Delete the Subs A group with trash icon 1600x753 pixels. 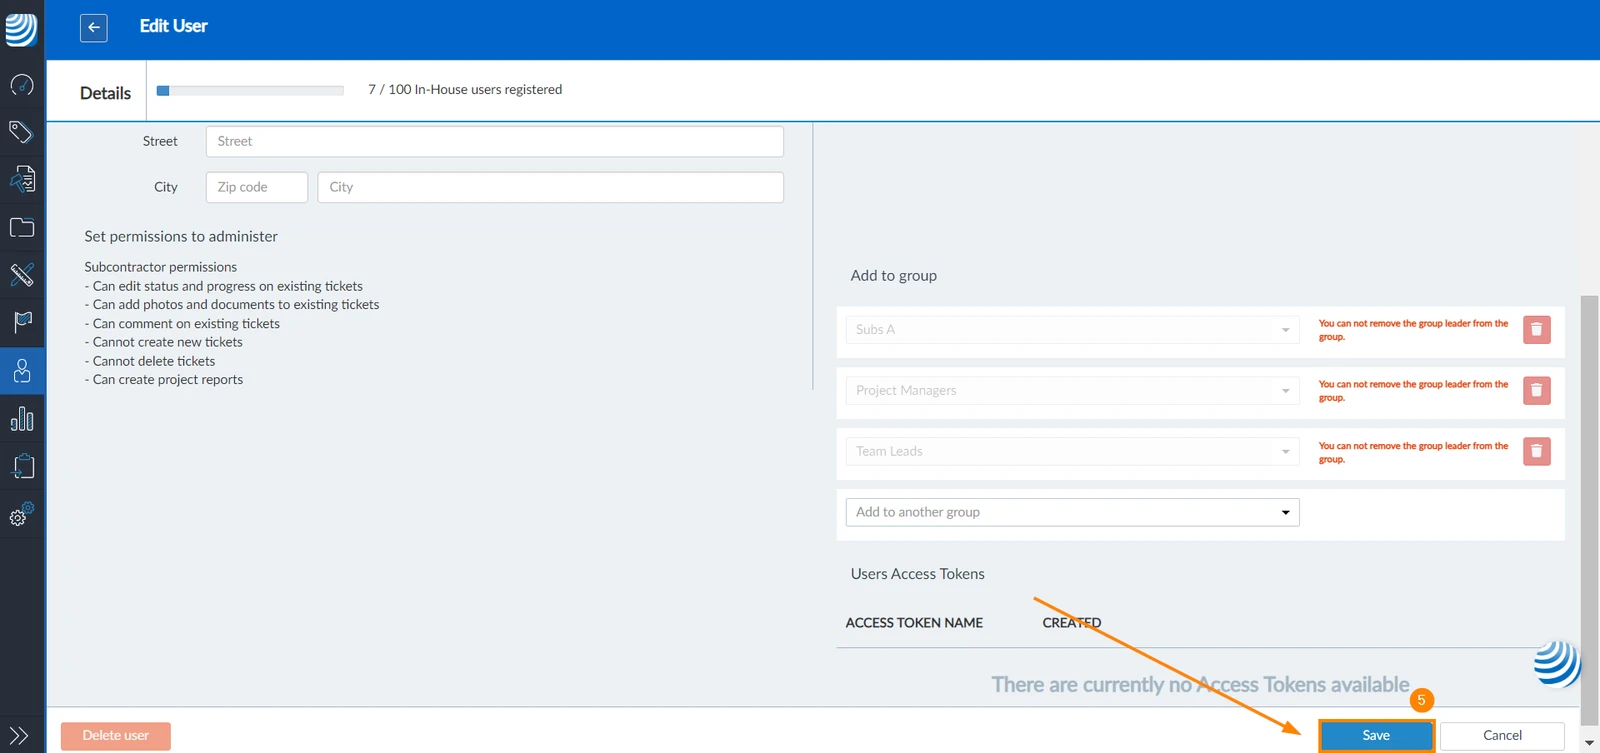tap(1537, 329)
